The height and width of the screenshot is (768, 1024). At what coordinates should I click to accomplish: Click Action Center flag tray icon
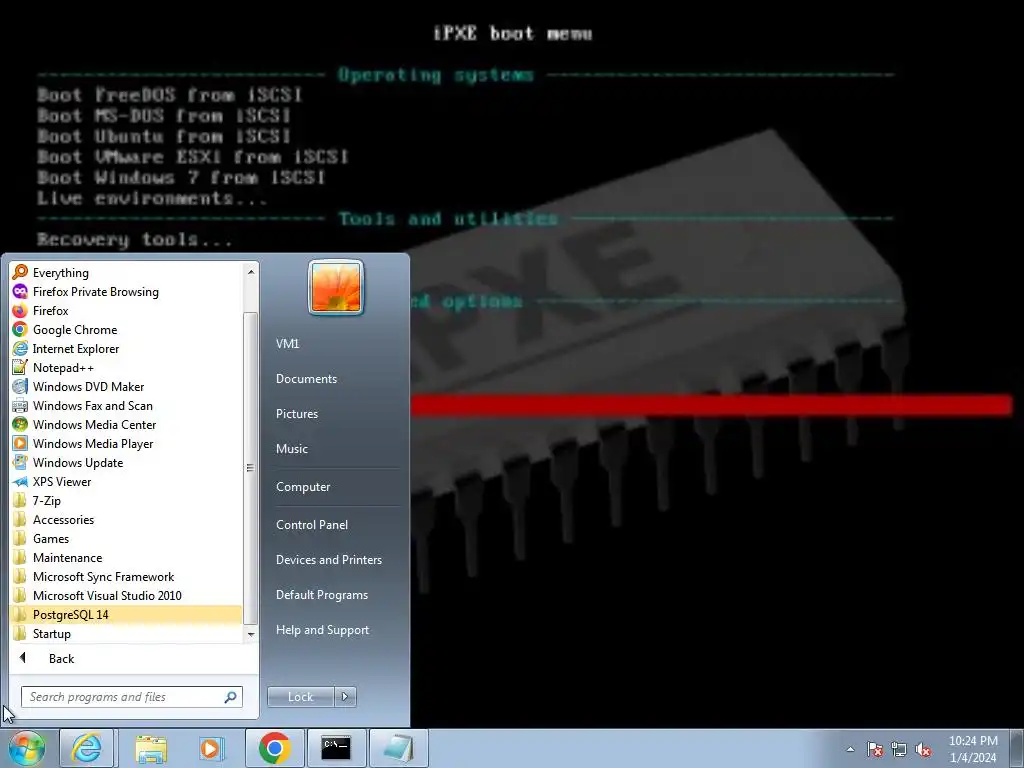pos(875,749)
